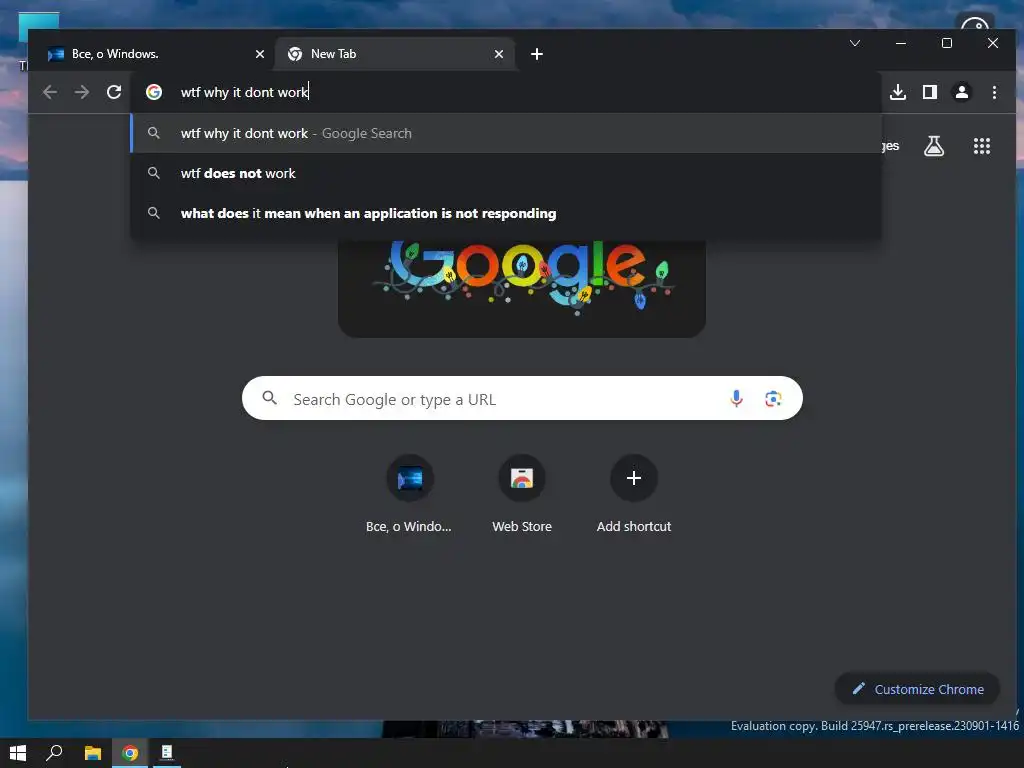Maximize the Chrome window
Viewport: 1024px width, 768px height.
coord(946,43)
